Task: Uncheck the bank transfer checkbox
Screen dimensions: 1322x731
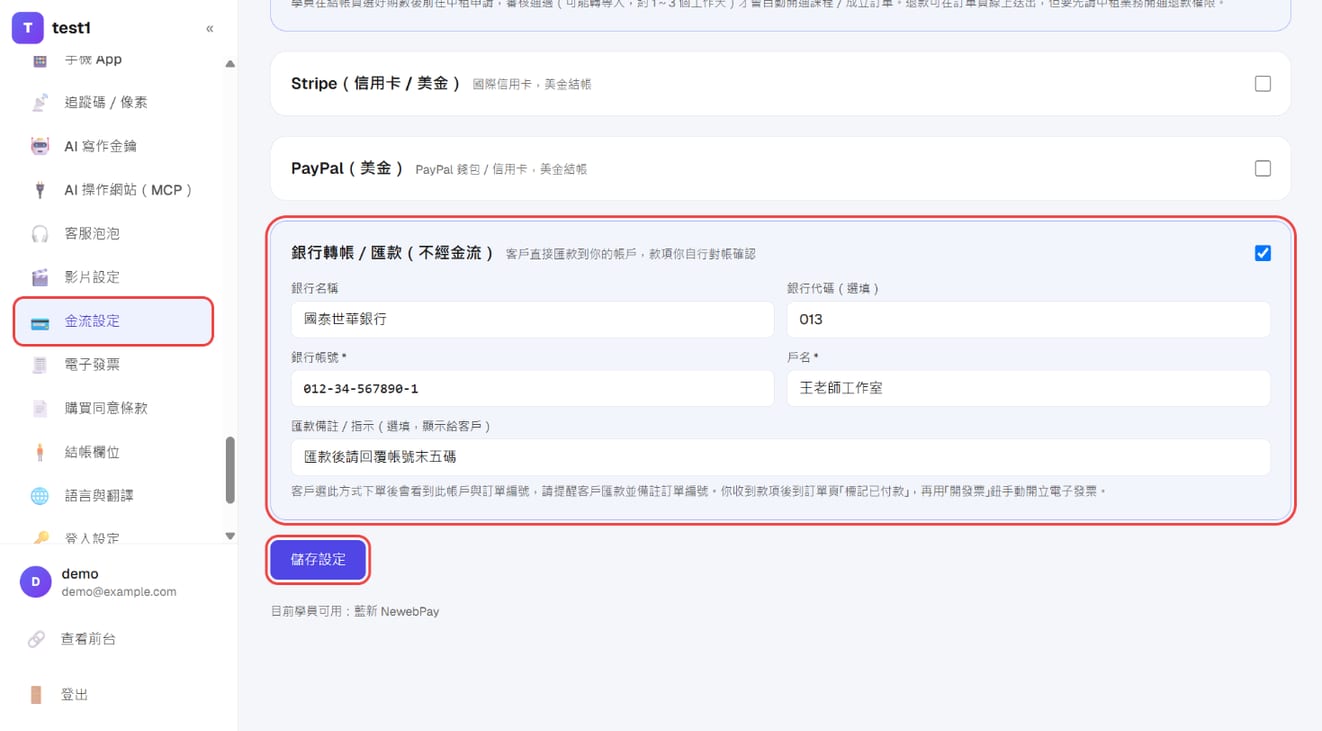Action: [x=1263, y=253]
